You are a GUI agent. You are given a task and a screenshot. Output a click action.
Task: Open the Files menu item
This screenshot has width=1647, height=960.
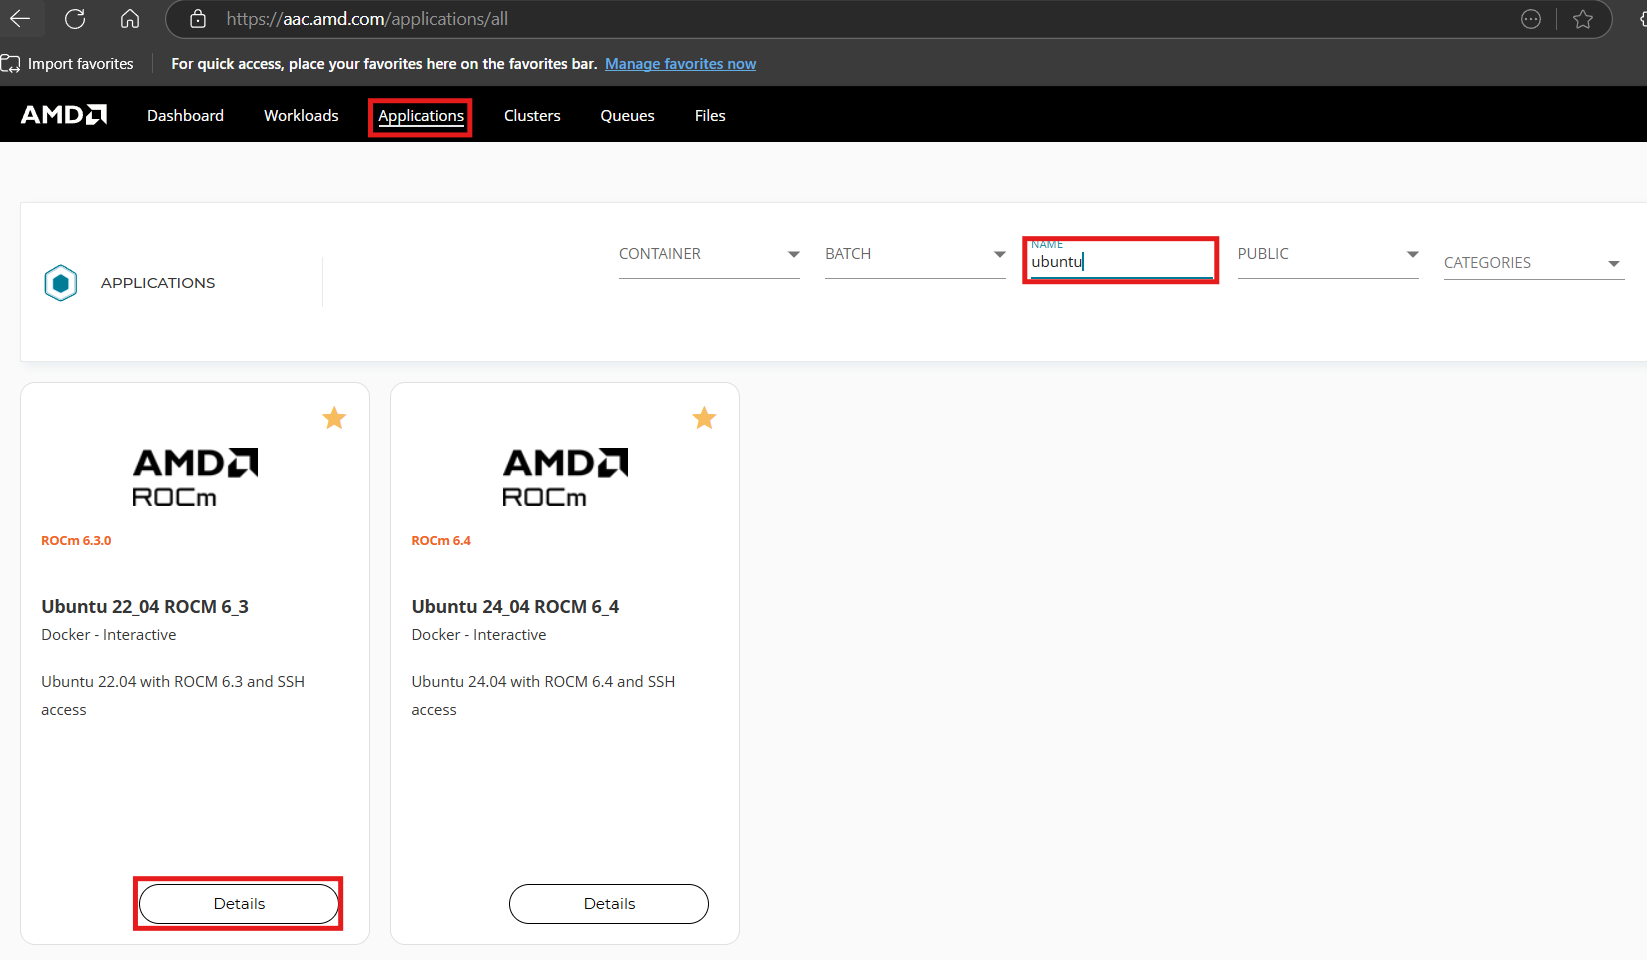click(x=710, y=116)
